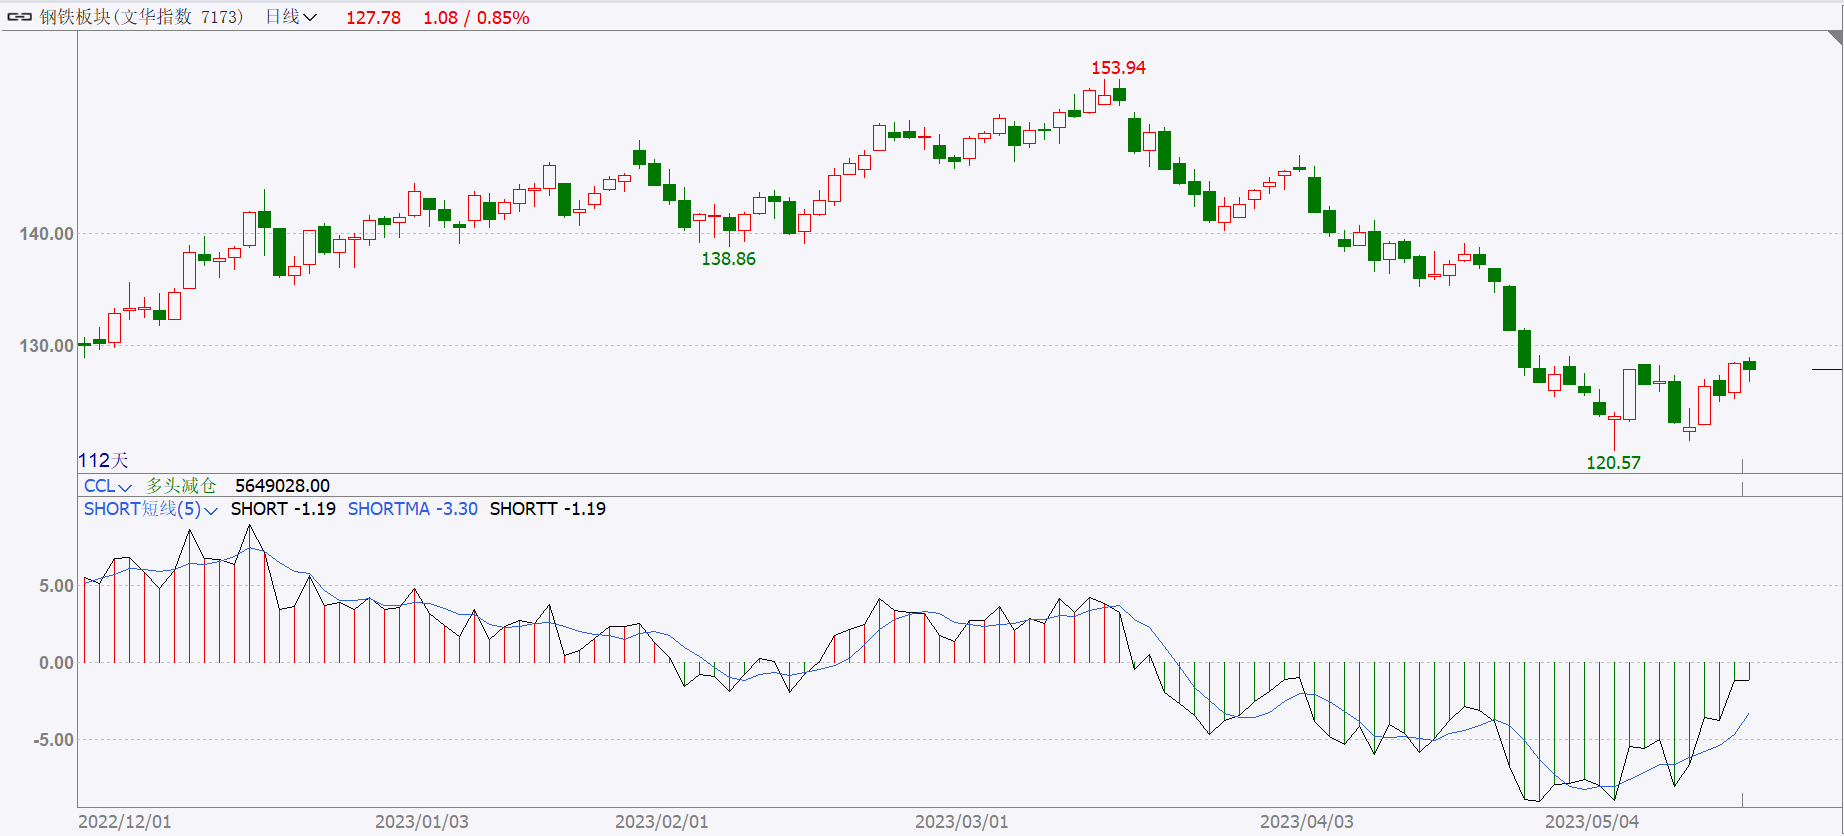1844x836 pixels.
Task: Expand the SHORT短线(5) indicator dropdown
Action: pyautogui.click(x=151, y=509)
